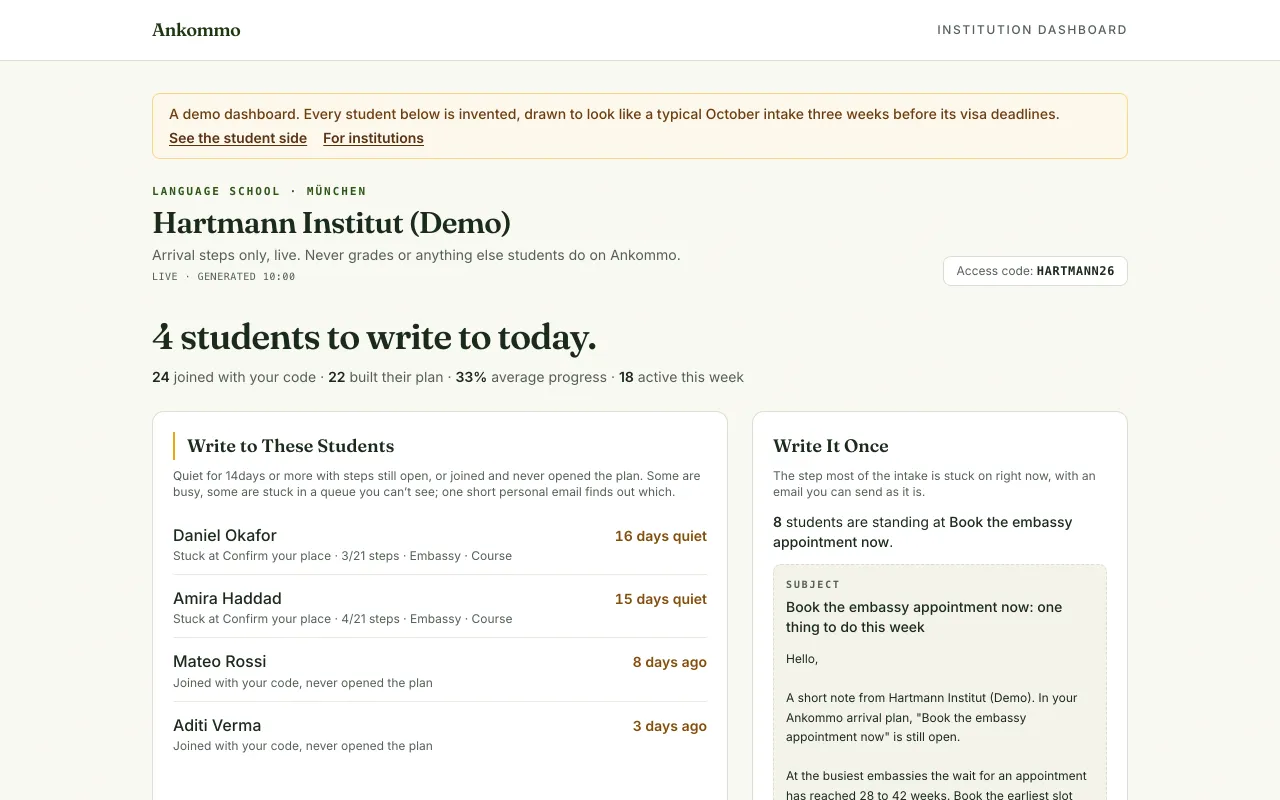Click the 'A demo dashboard.' banner sentence
The image size is (1280, 800).
tap(614, 114)
